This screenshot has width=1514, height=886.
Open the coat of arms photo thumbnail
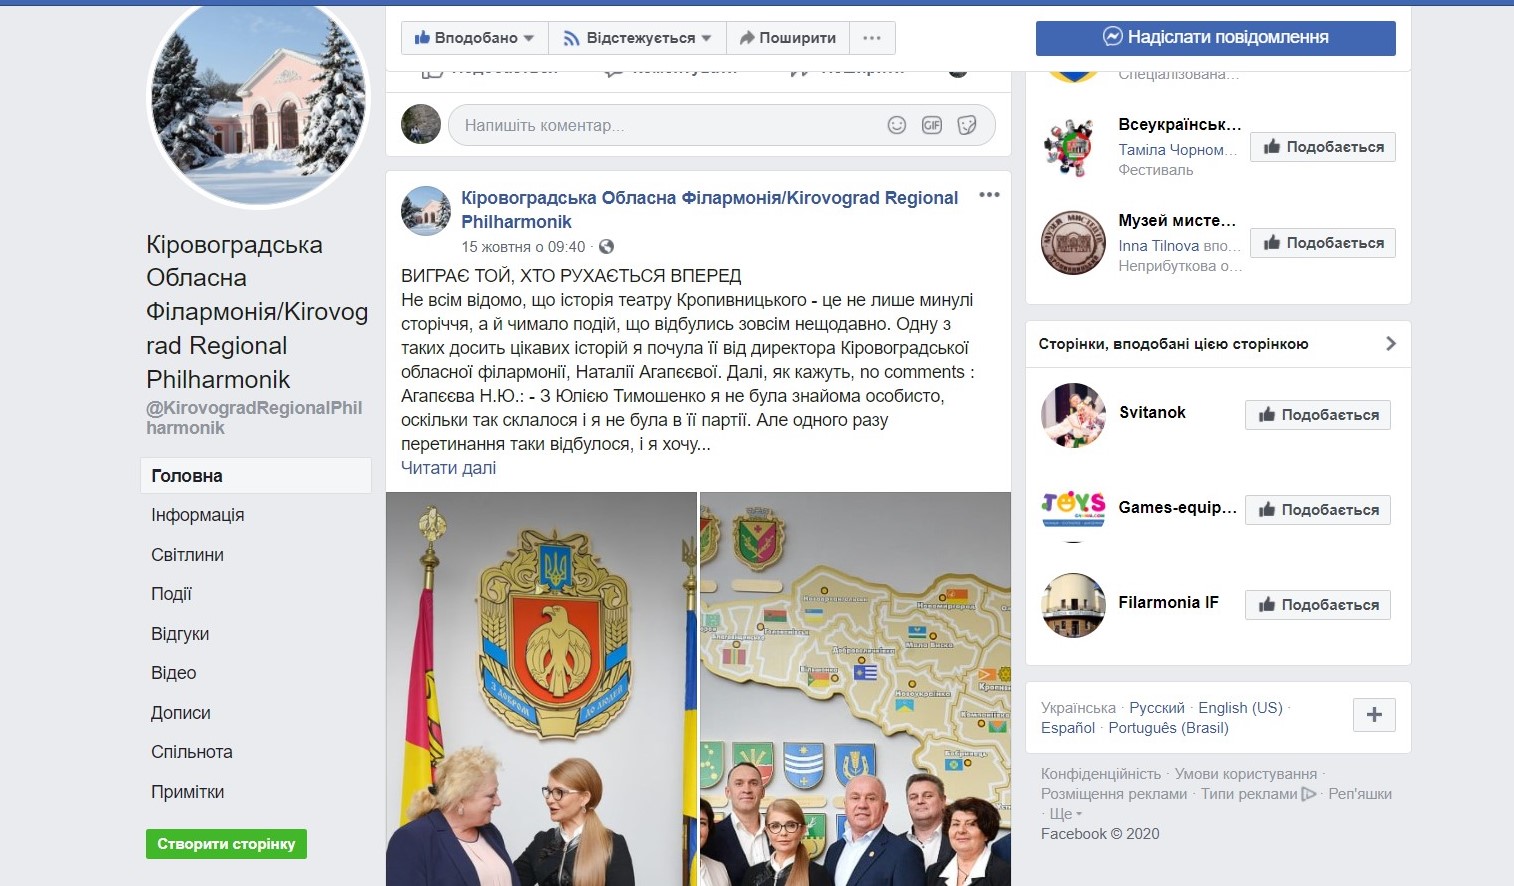pos(541,689)
